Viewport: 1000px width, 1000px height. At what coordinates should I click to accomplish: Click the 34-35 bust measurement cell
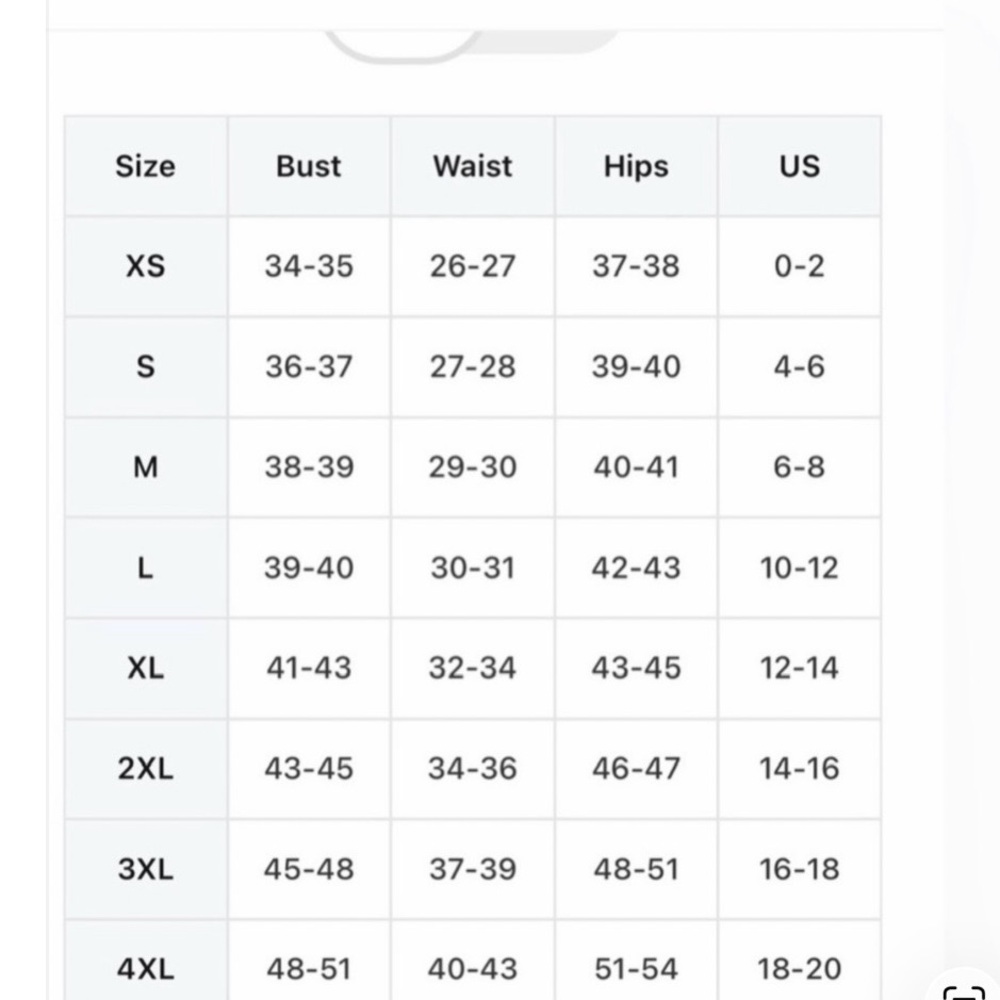pyautogui.click(x=309, y=267)
